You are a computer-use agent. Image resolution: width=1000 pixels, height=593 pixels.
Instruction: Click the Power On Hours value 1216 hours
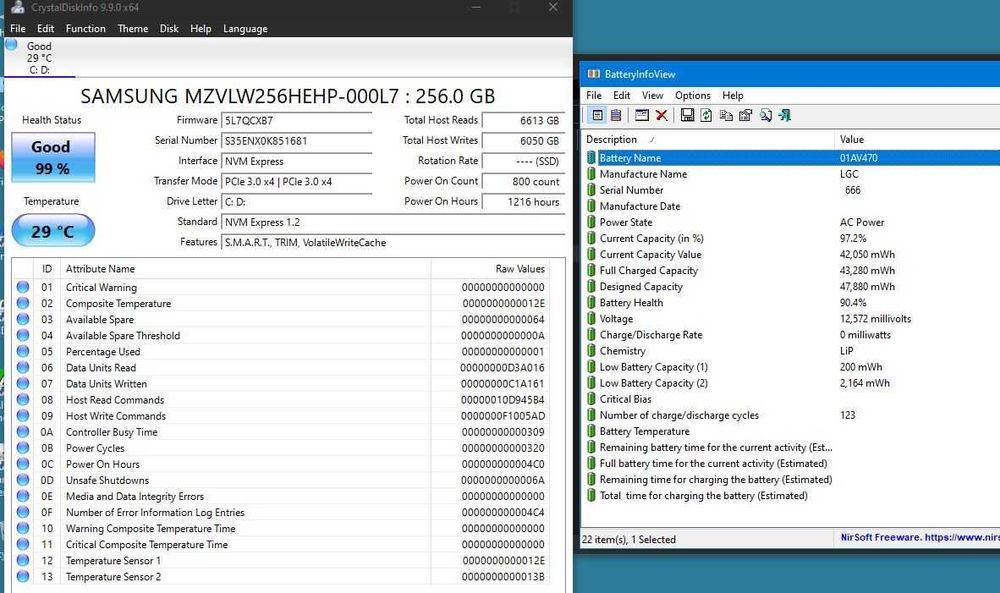click(x=523, y=202)
